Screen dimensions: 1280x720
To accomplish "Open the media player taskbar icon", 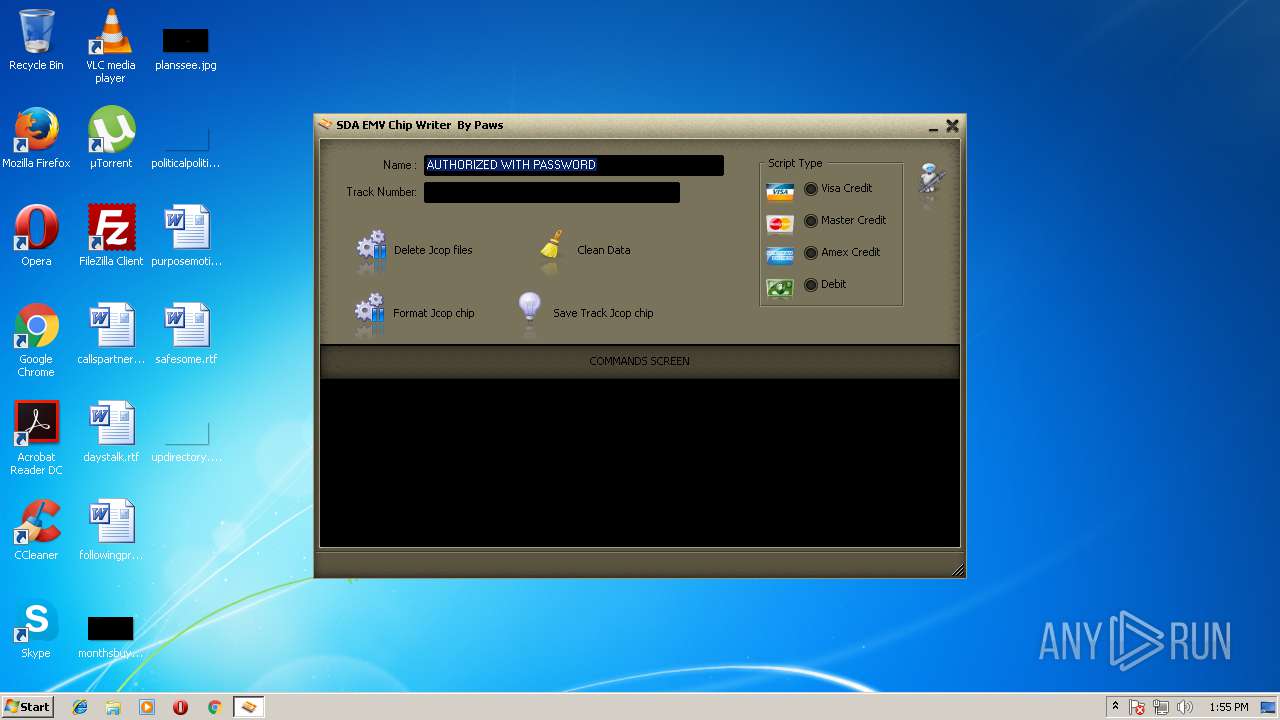I will pos(147,707).
